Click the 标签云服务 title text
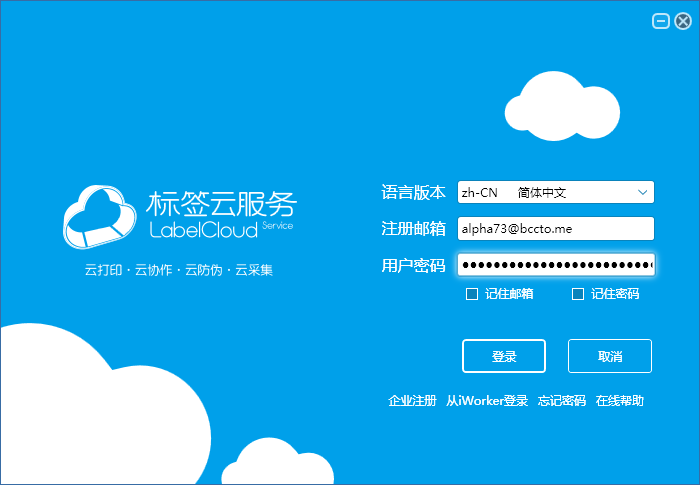This screenshot has height=485, width=700. [x=221, y=204]
